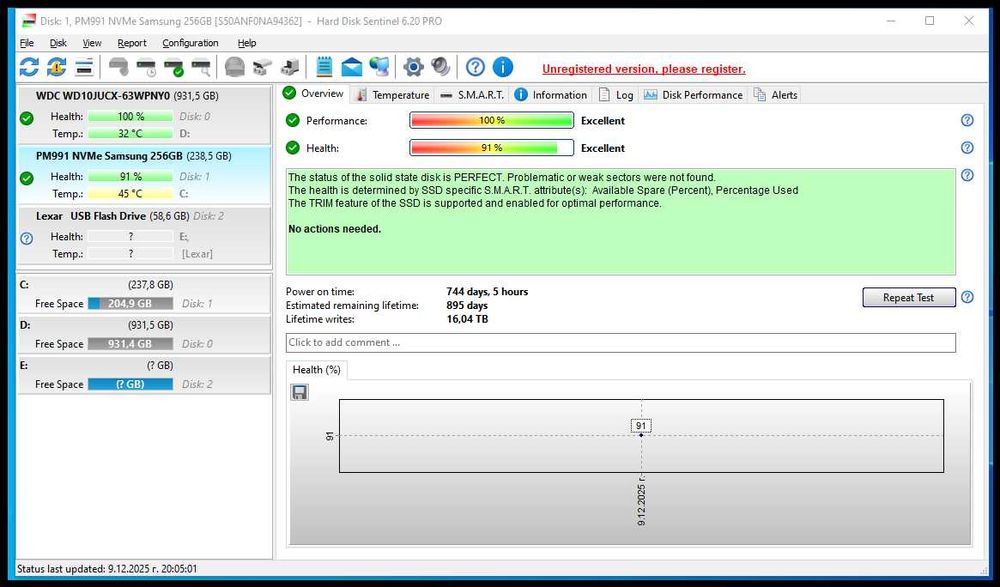Click WDC disk temperature 32 °C bar
Screen dimensions: 1000x587
[130, 133]
